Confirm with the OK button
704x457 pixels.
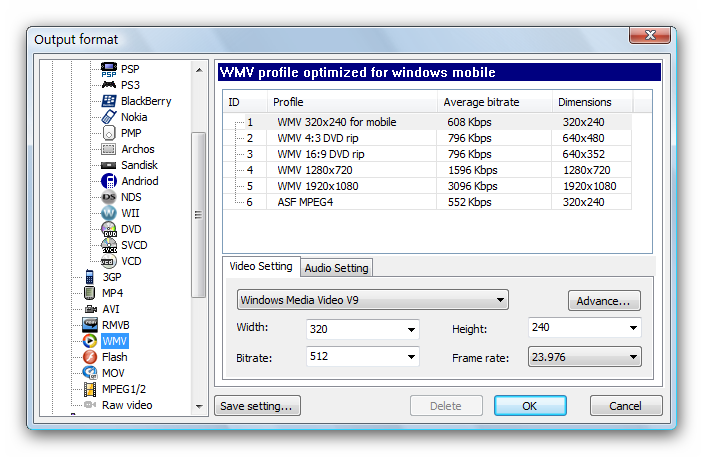pyautogui.click(x=530, y=406)
